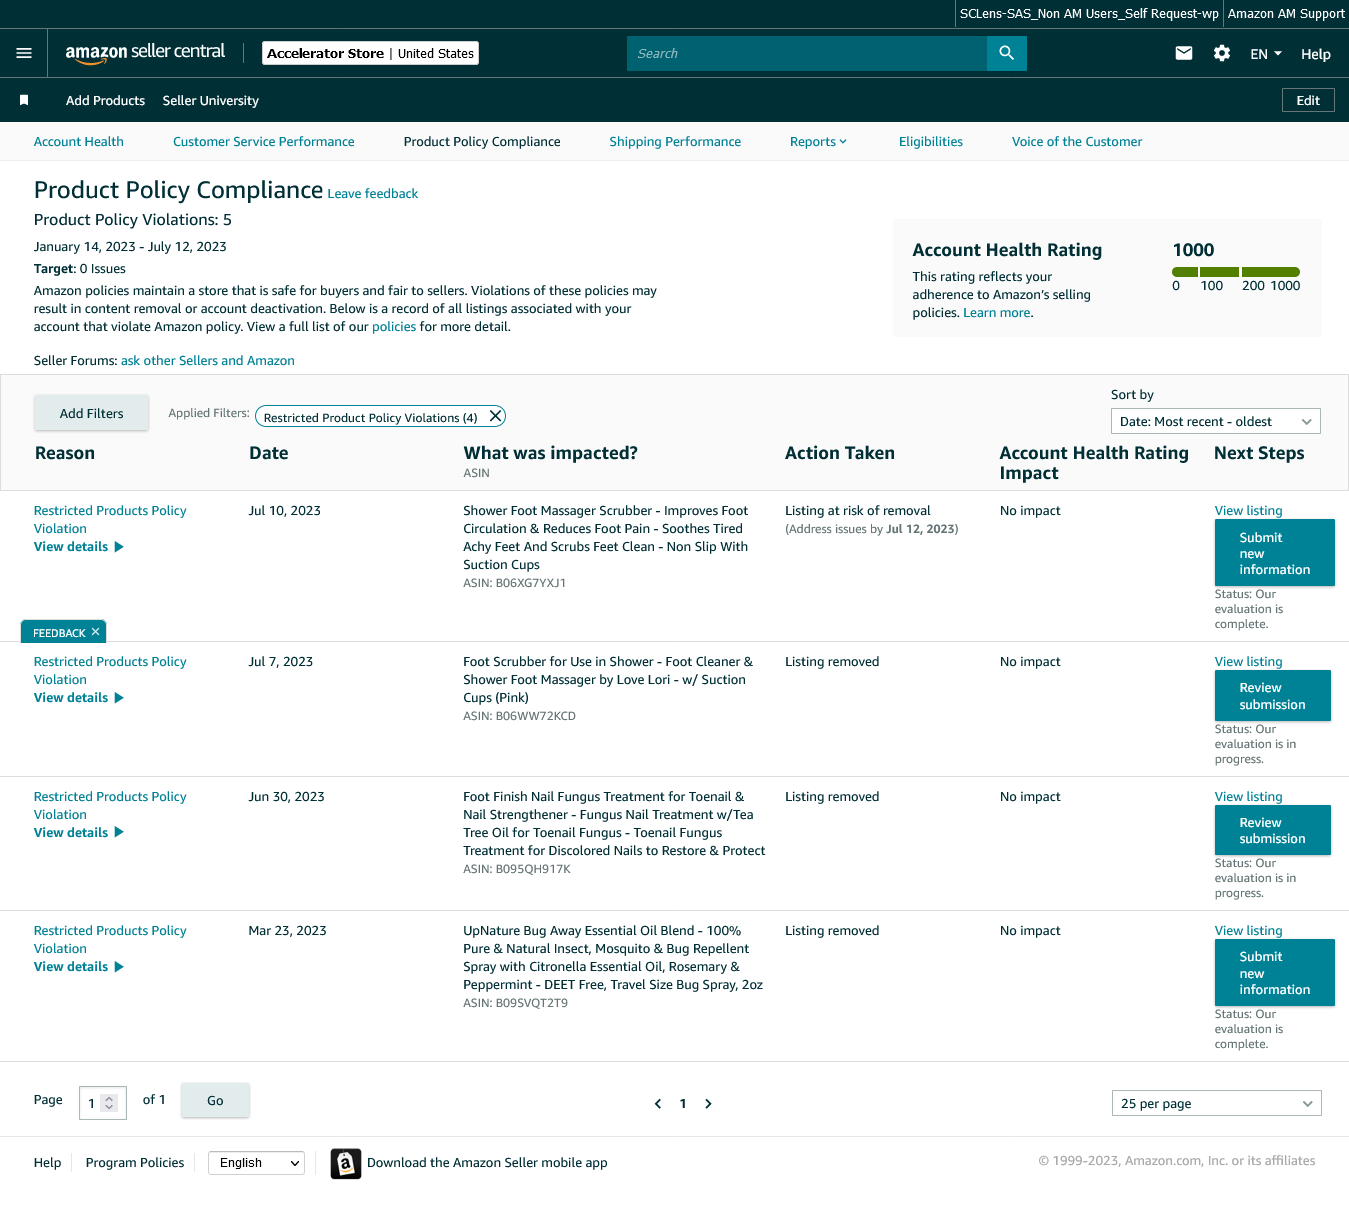
Task: Open the EN language dropdown
Action: 1266,54
